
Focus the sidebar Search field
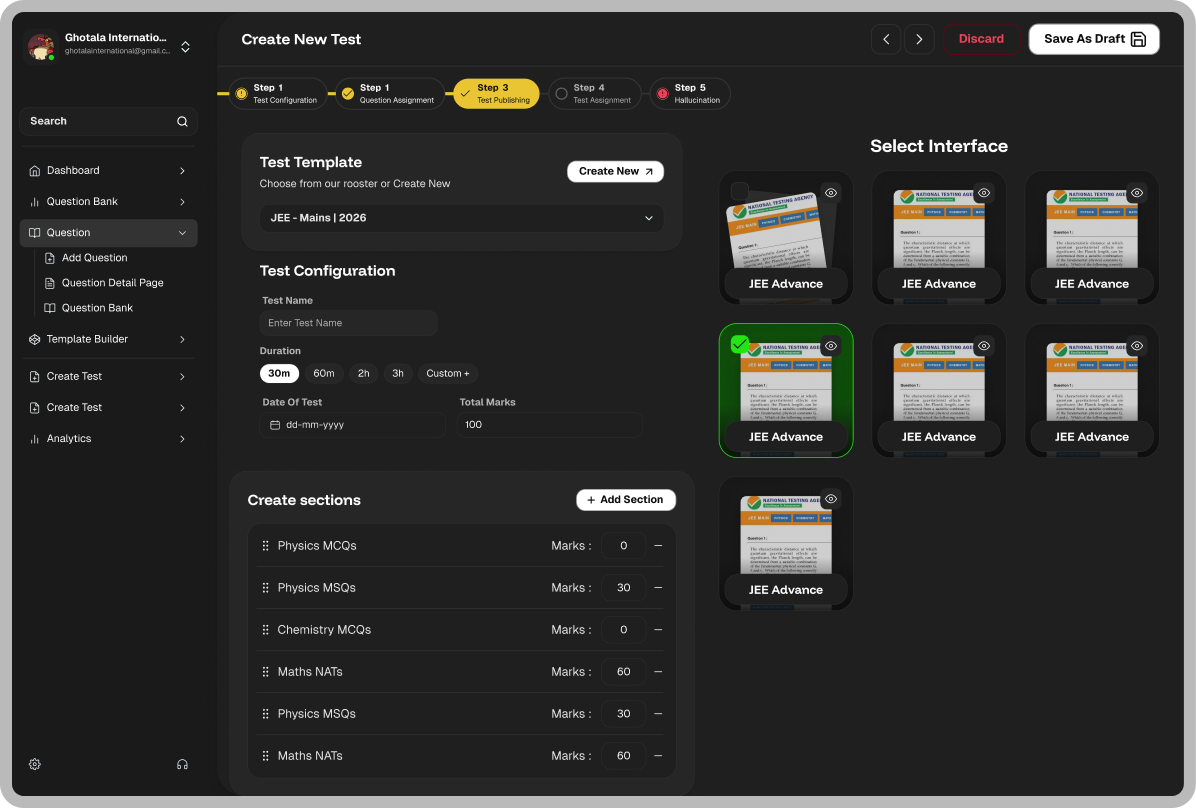(108, 121)
